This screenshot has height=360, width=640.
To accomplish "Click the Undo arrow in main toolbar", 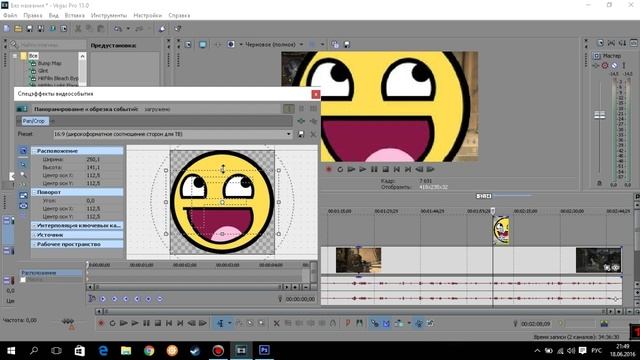I will pyautogui.click(x=118, y=29).
